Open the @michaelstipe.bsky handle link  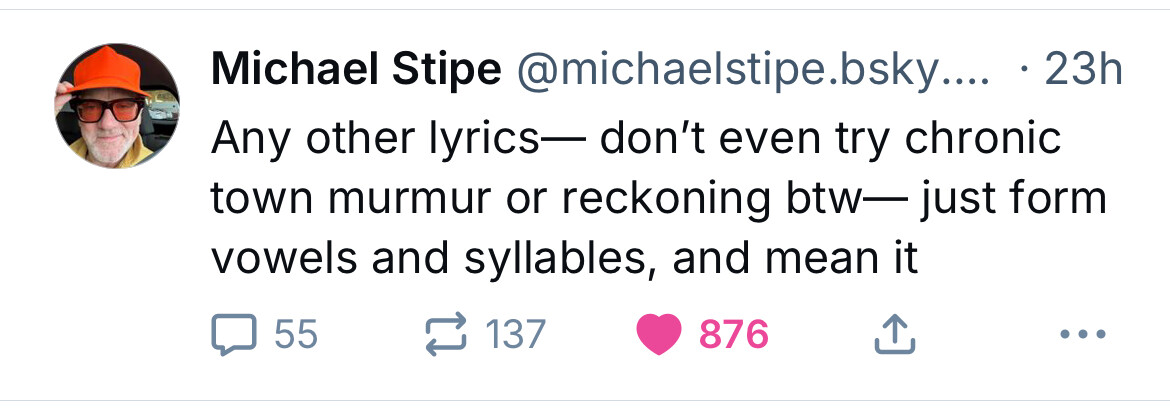point(750,70)
